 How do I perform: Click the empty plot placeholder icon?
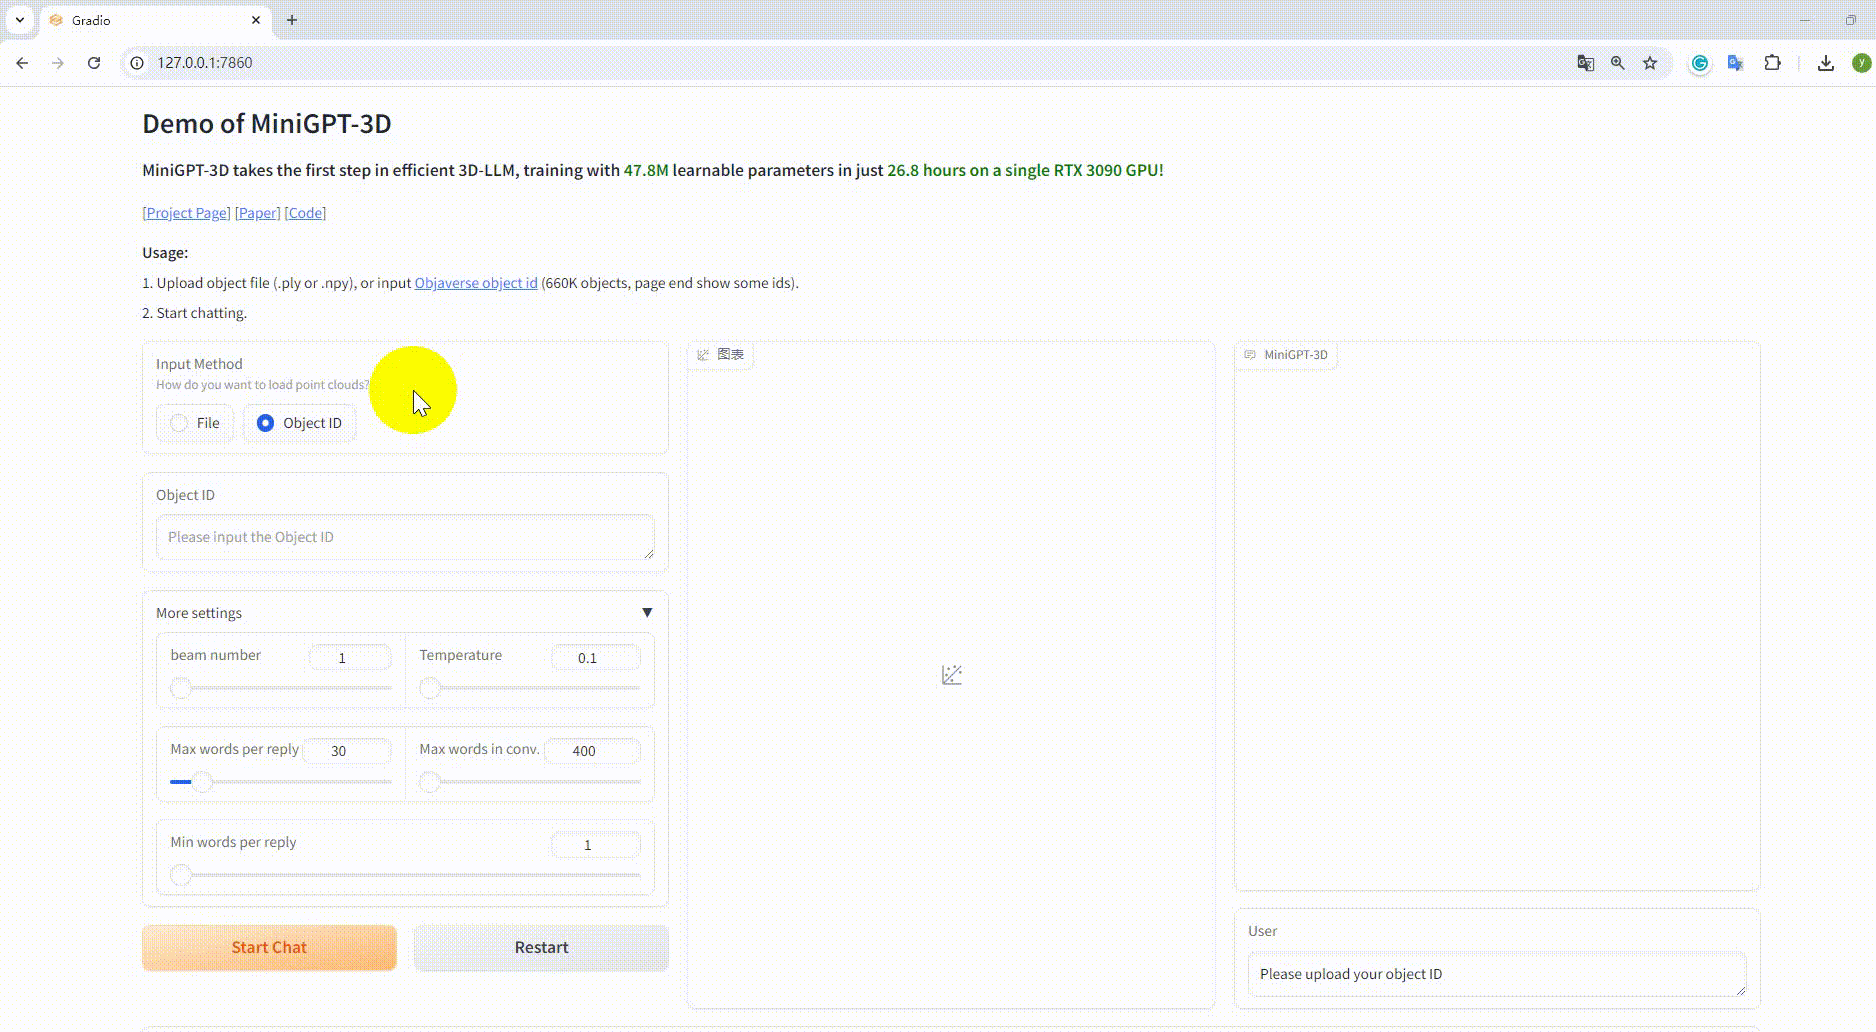[x=952, y=675]
